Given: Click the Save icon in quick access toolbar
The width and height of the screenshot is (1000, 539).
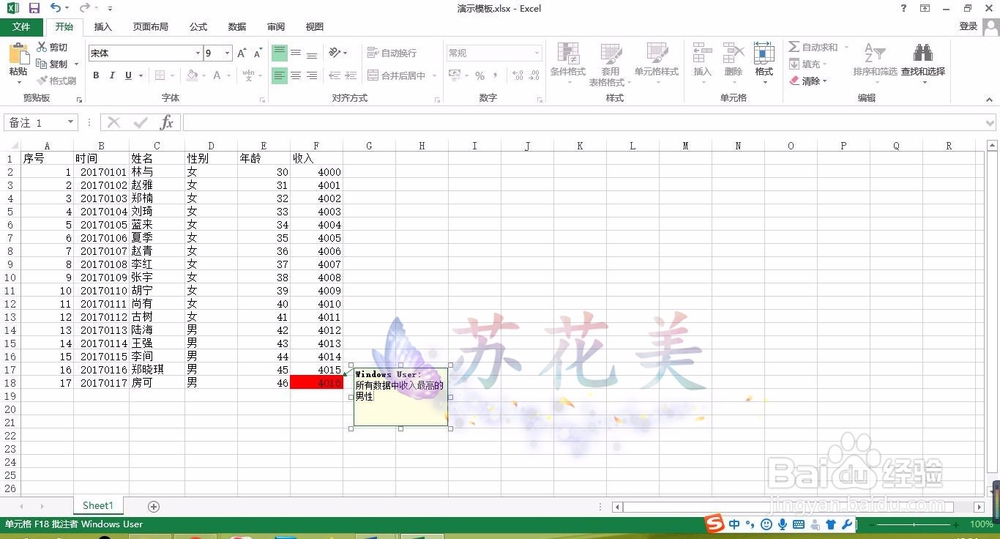Looking at the screenshot, I should coord(34,8).
